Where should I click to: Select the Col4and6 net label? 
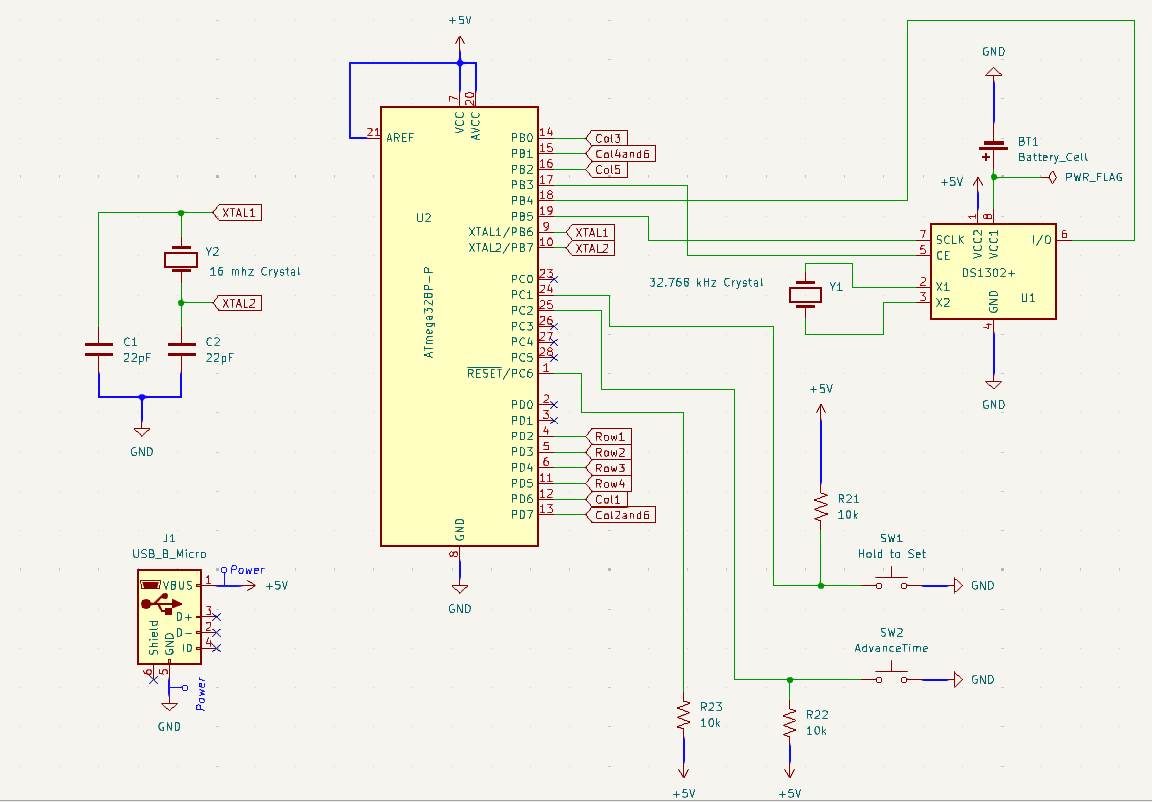622,154
